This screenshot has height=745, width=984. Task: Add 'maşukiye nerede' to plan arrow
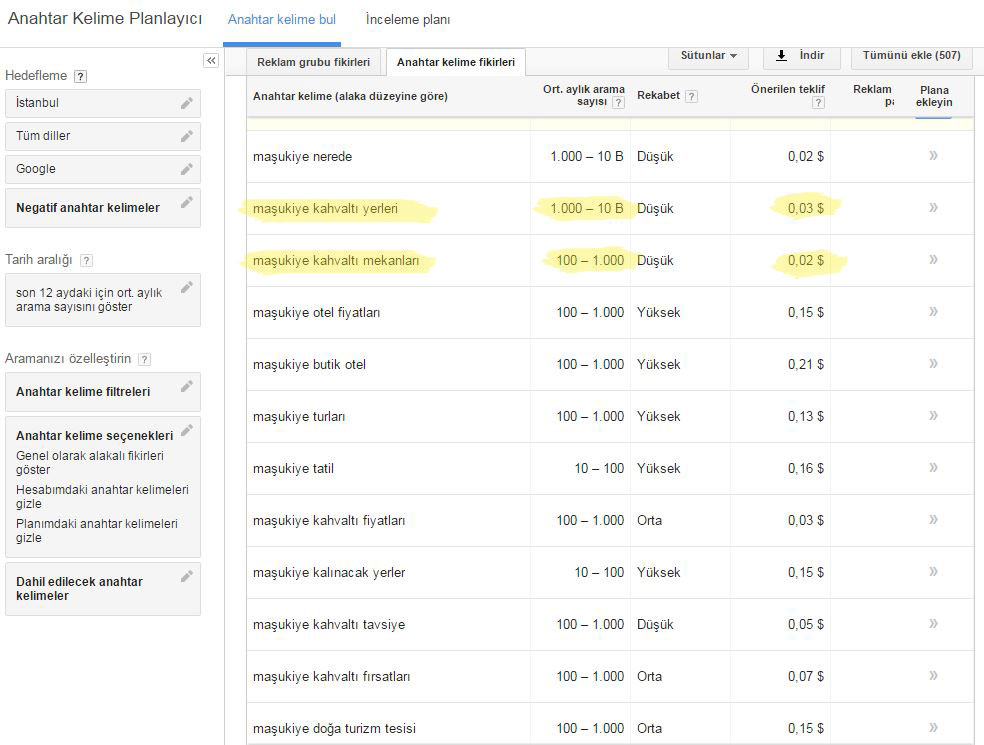coord(933,155)
